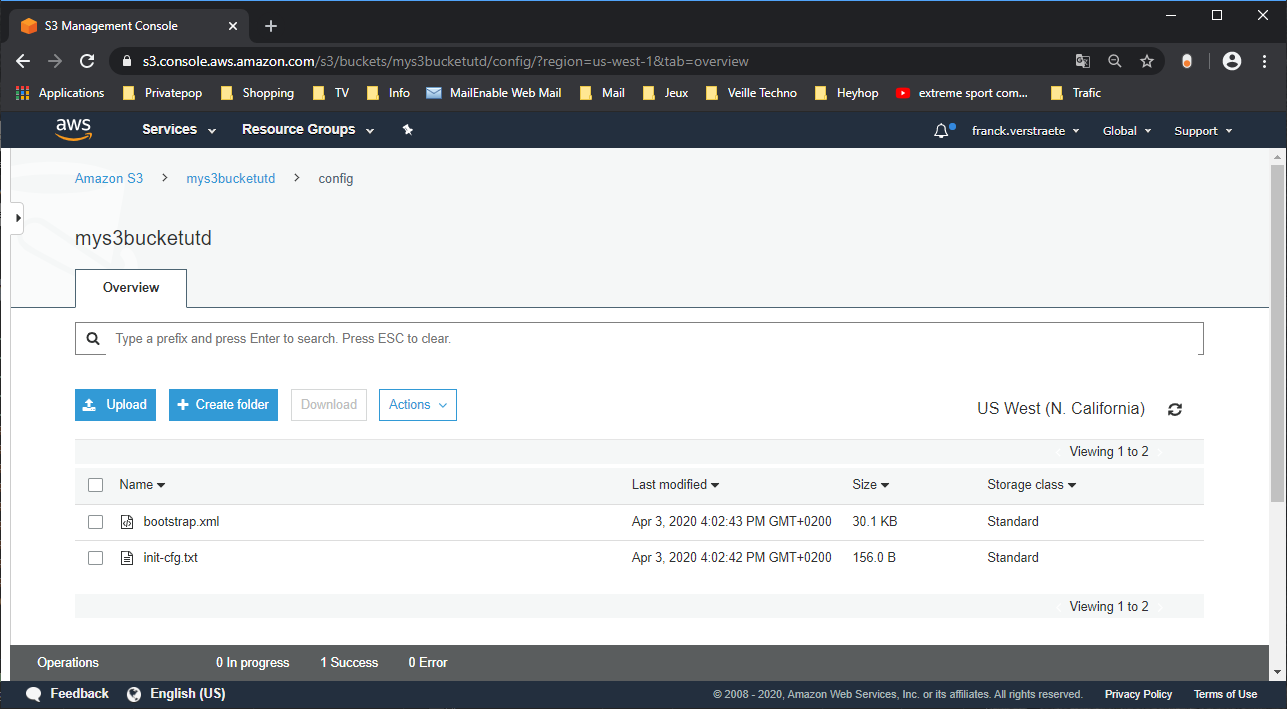Image resolution: width=1287 pixels, height=709 pixels.
Task: Click the init-cfg.txt file icon
Action: 127,558
